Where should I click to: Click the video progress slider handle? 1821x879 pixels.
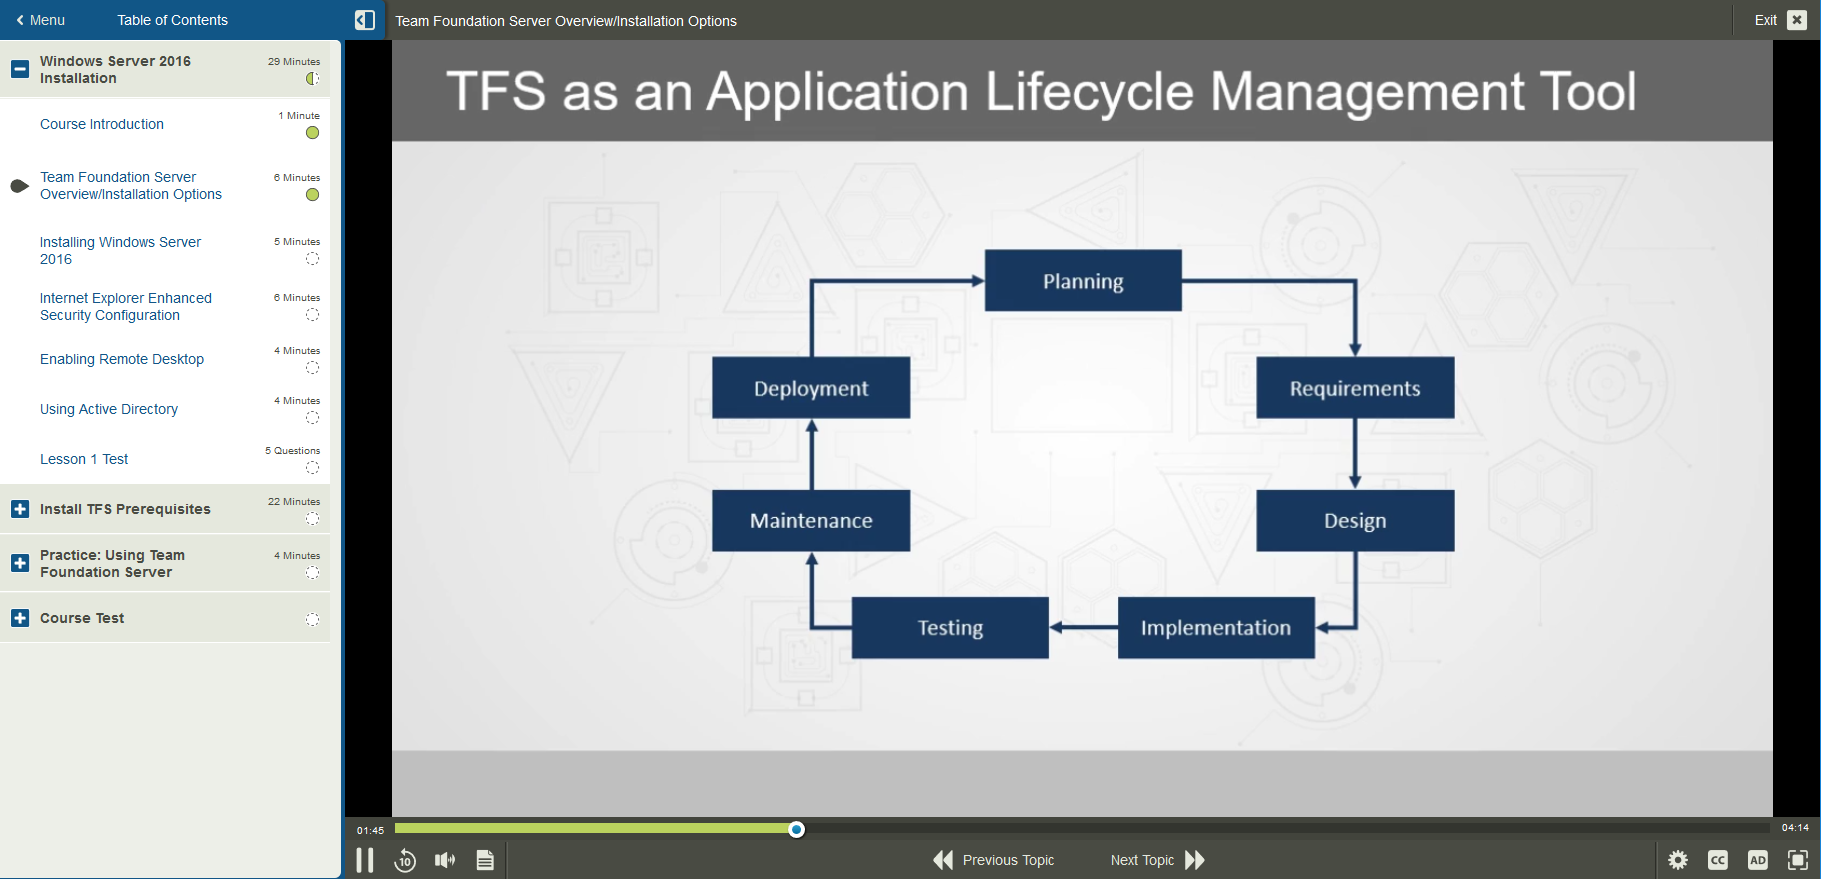point(796,829)
